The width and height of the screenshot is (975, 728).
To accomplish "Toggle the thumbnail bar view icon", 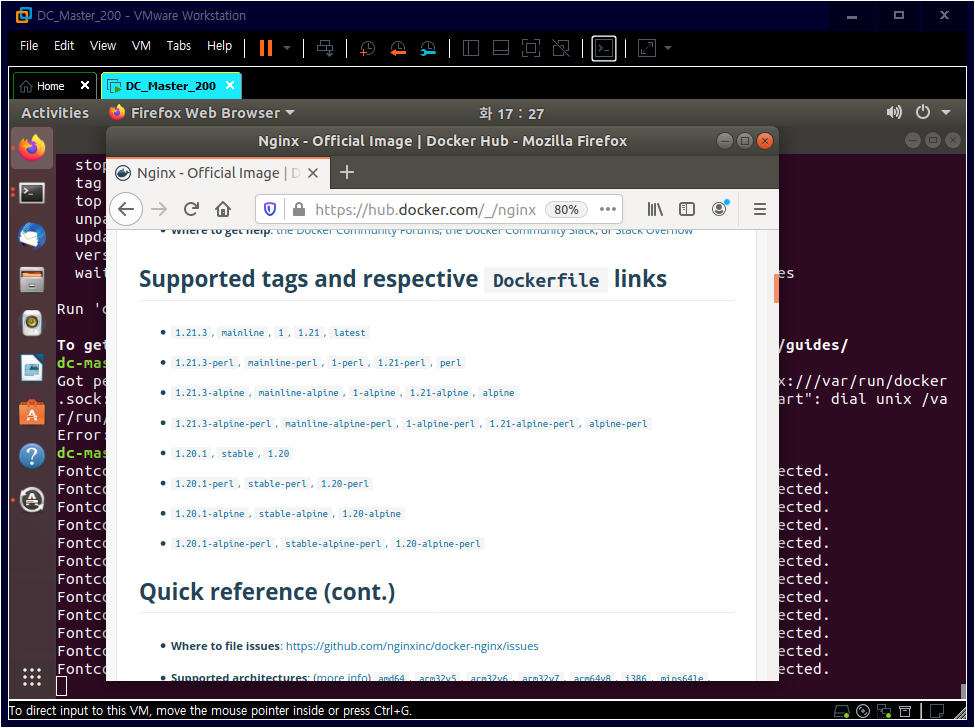I will [x=501, y=48].
